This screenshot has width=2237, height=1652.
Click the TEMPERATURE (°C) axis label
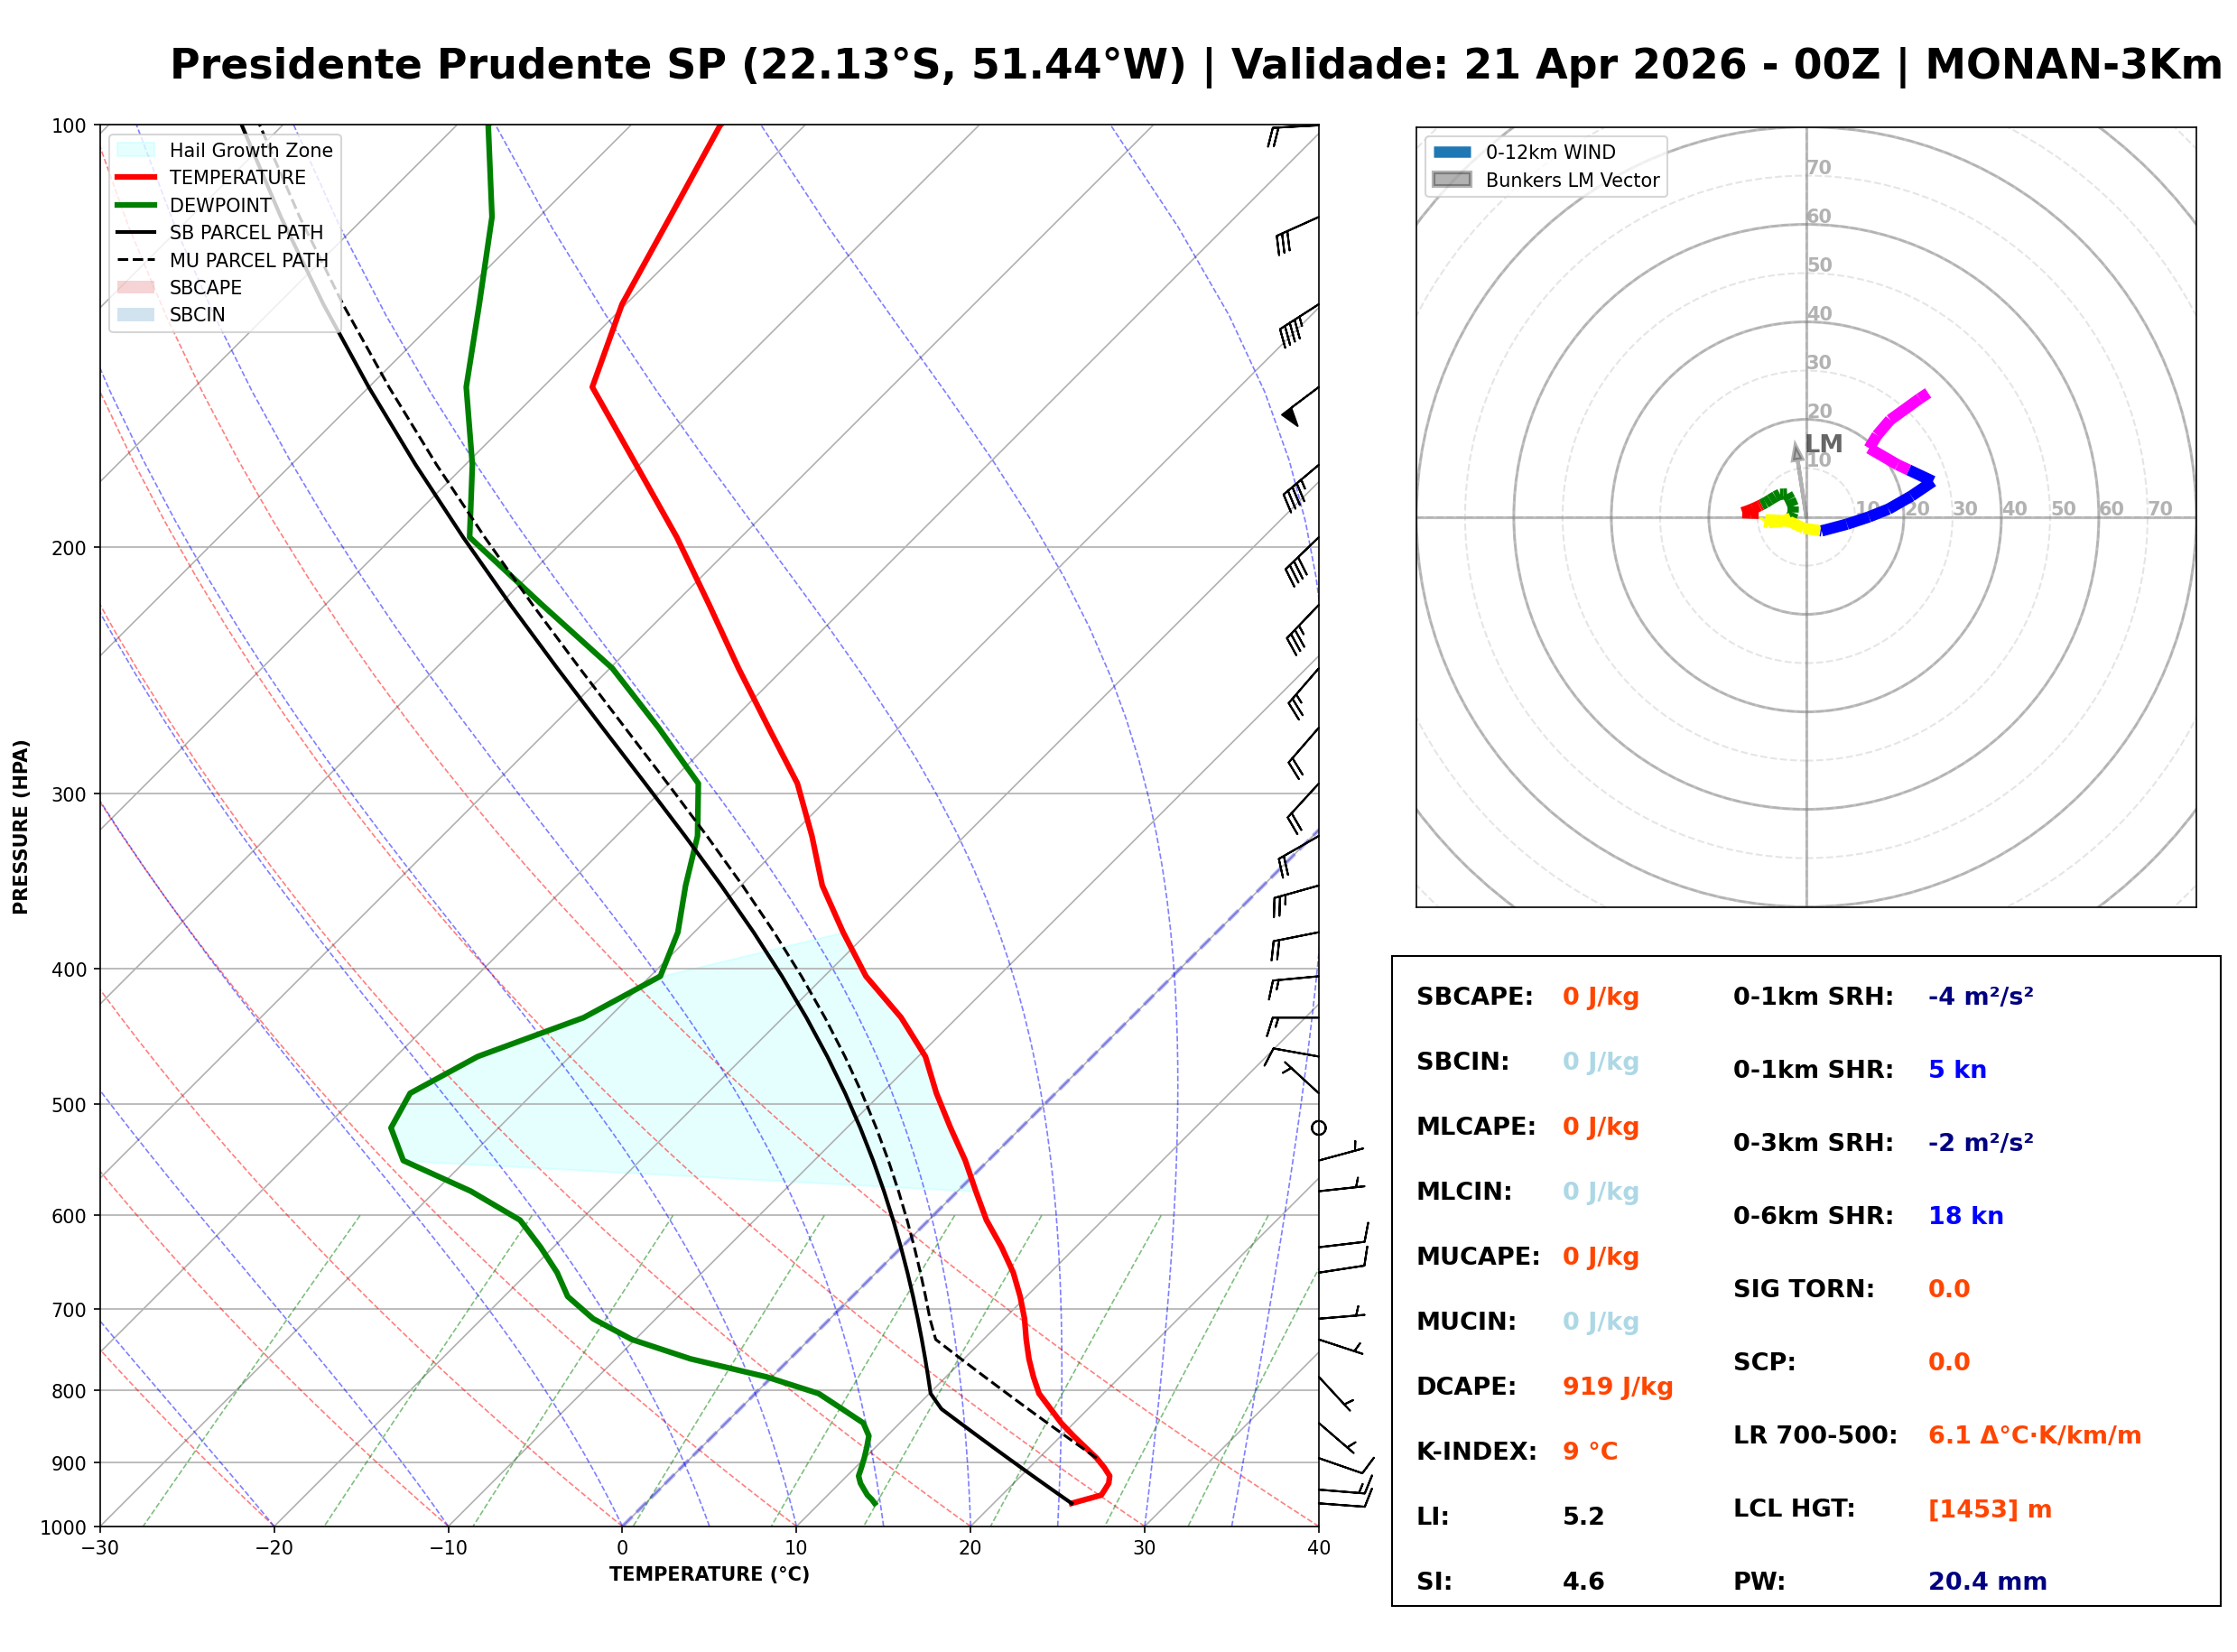coord(709,1575)
